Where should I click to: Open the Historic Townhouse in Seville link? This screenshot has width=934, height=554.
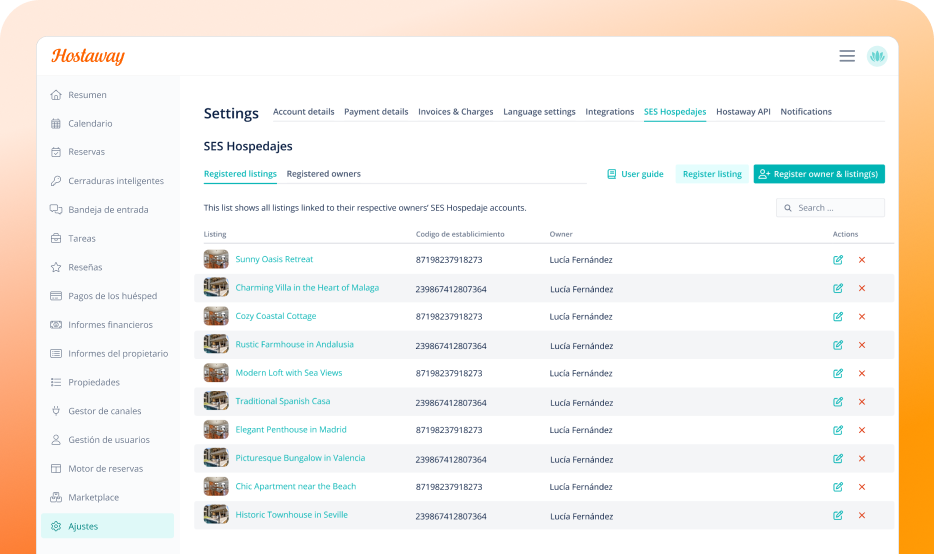291,515
